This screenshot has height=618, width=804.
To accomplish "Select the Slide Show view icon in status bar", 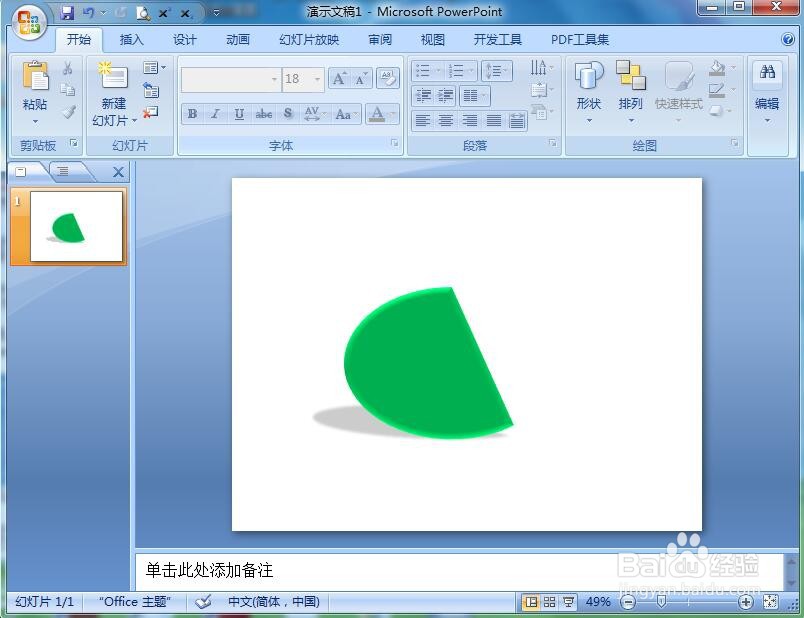I will [567, 602].
